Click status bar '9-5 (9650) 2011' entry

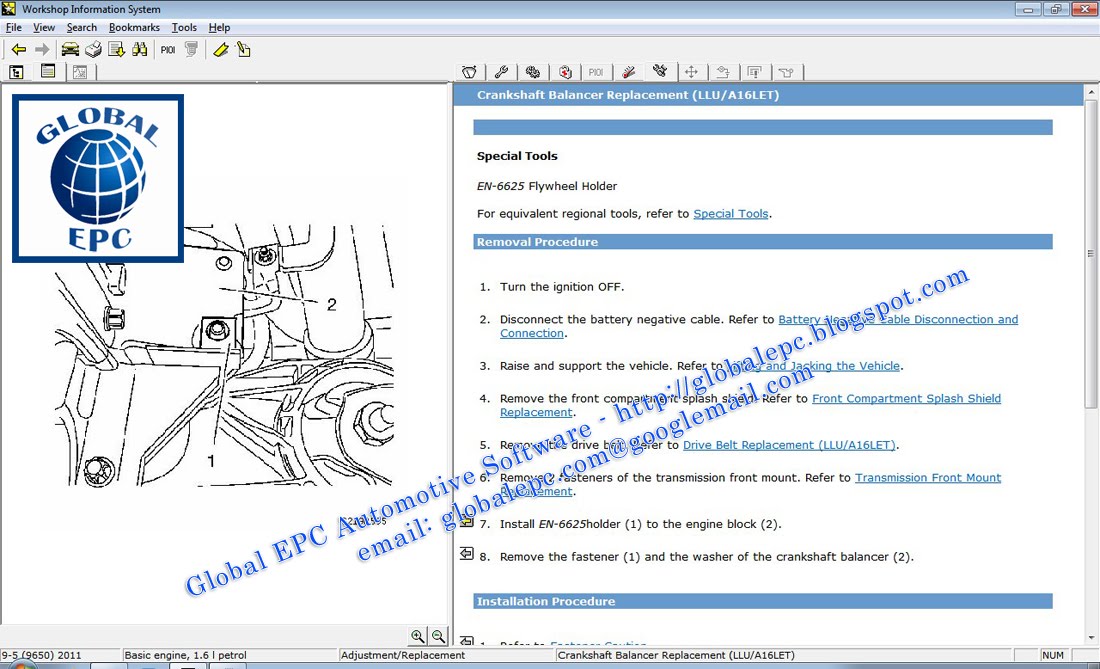tap(60, 655)
